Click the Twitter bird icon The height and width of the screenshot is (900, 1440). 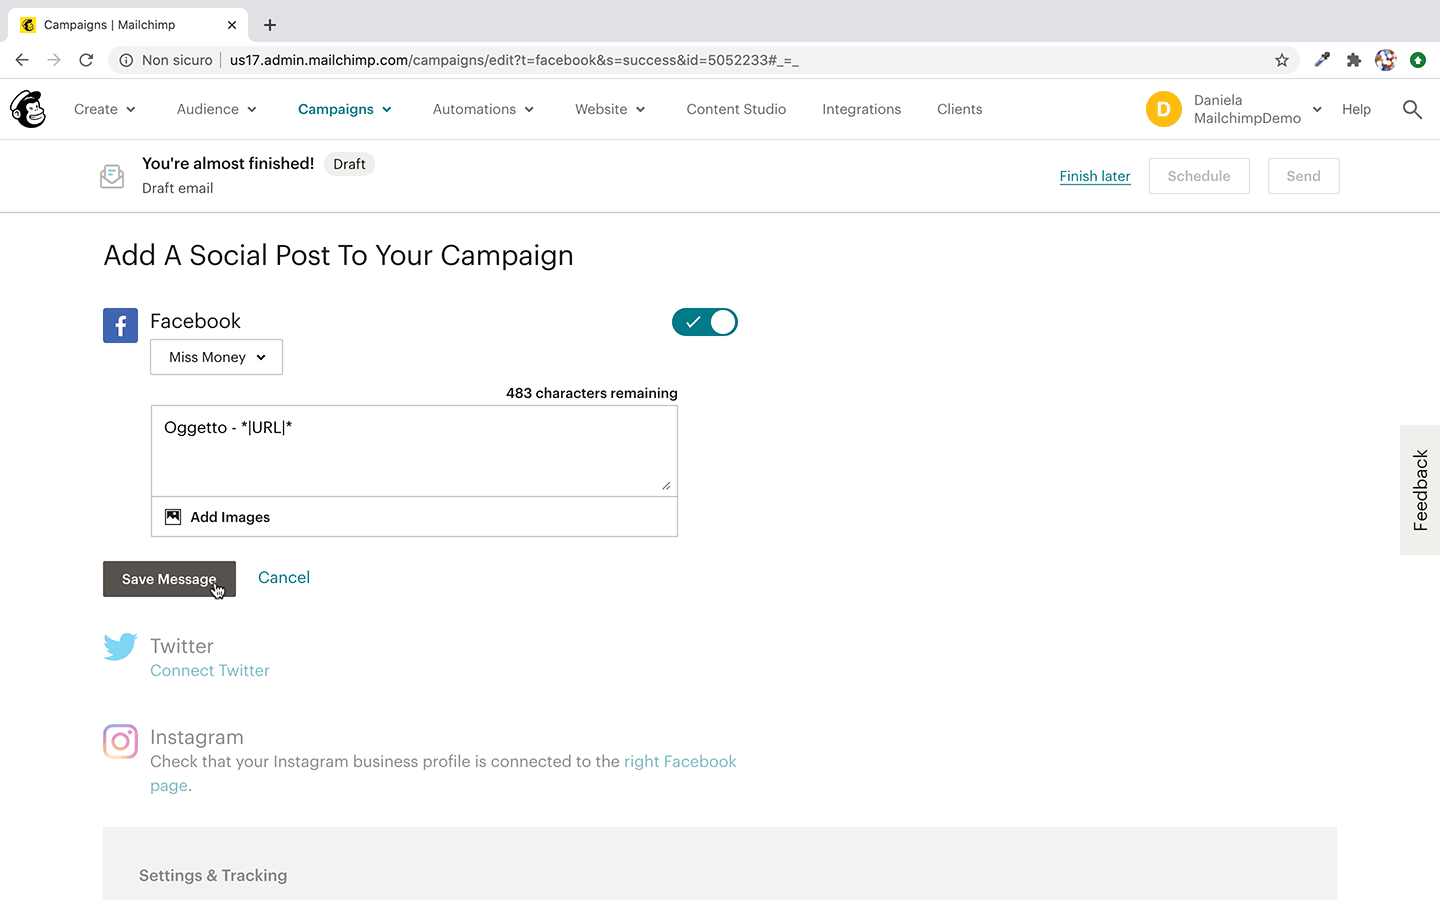[120, 646]
